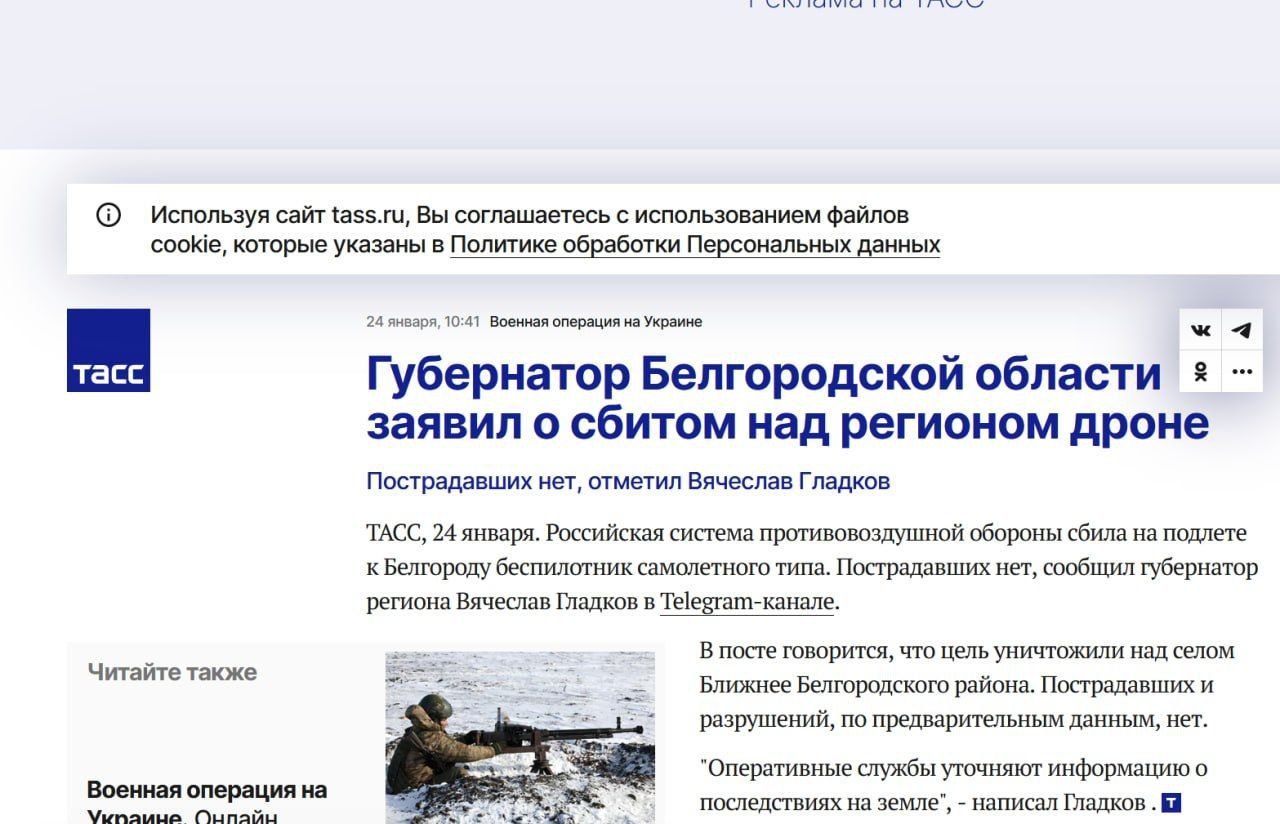This screenshot has width=1280, height=824.
Task: Click the info icon in cookie notice
Action: (x=108, y=215)
